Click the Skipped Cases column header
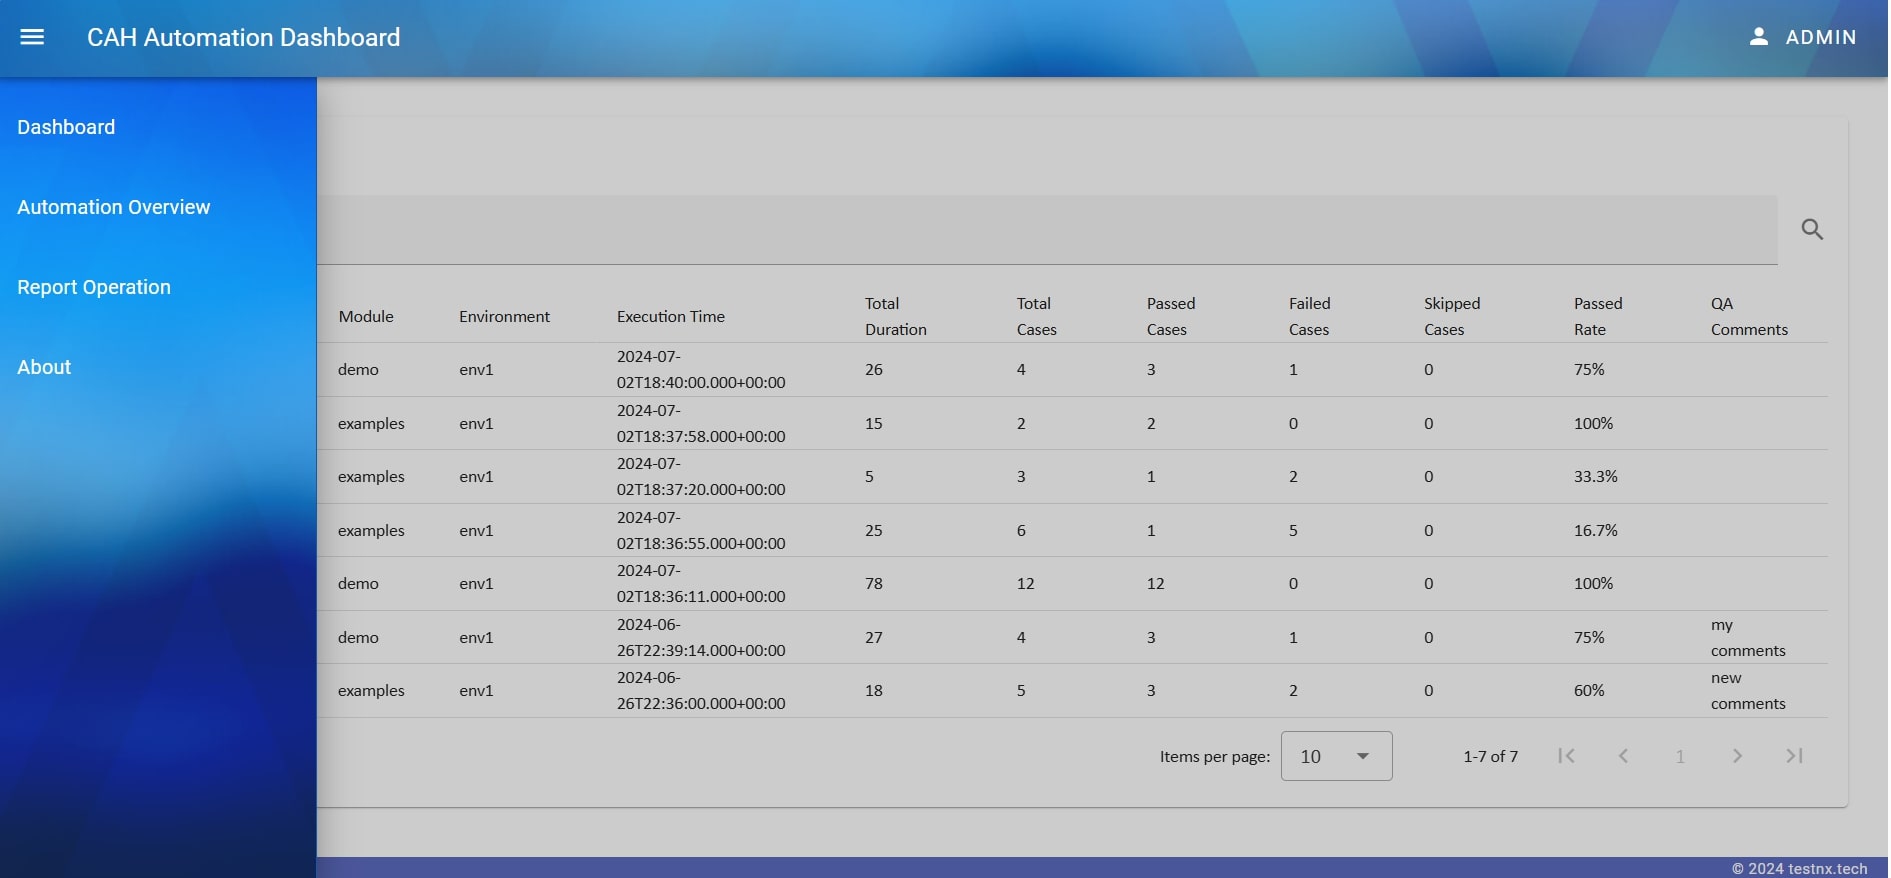Image resolution: width=1891 pixels, height=878 pixels. pos(1452,316)
